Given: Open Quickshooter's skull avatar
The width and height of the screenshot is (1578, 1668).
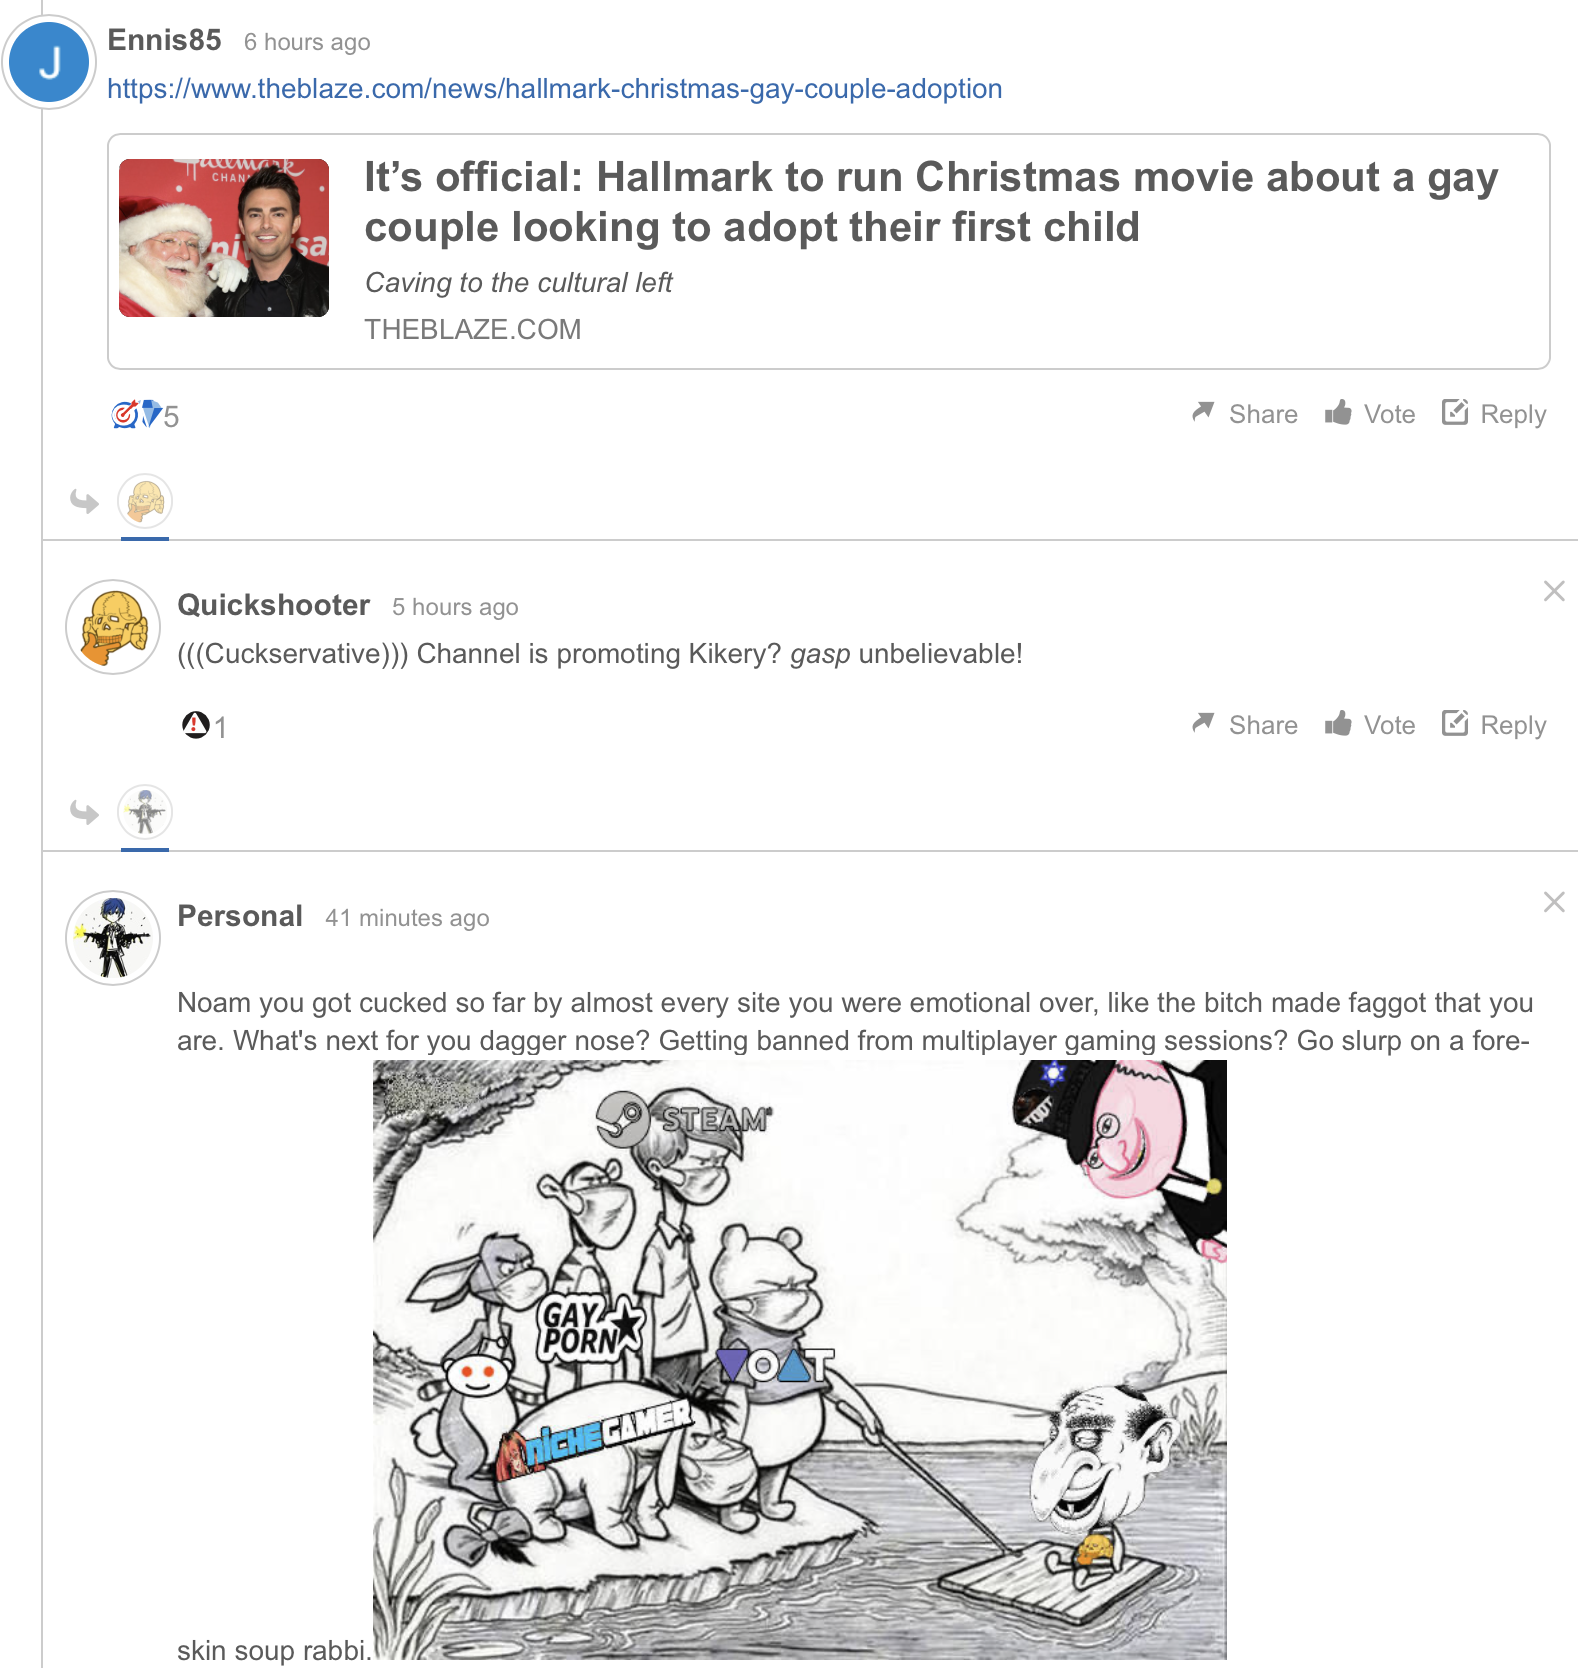Looking at the screenshot, I should coord(113,627).
